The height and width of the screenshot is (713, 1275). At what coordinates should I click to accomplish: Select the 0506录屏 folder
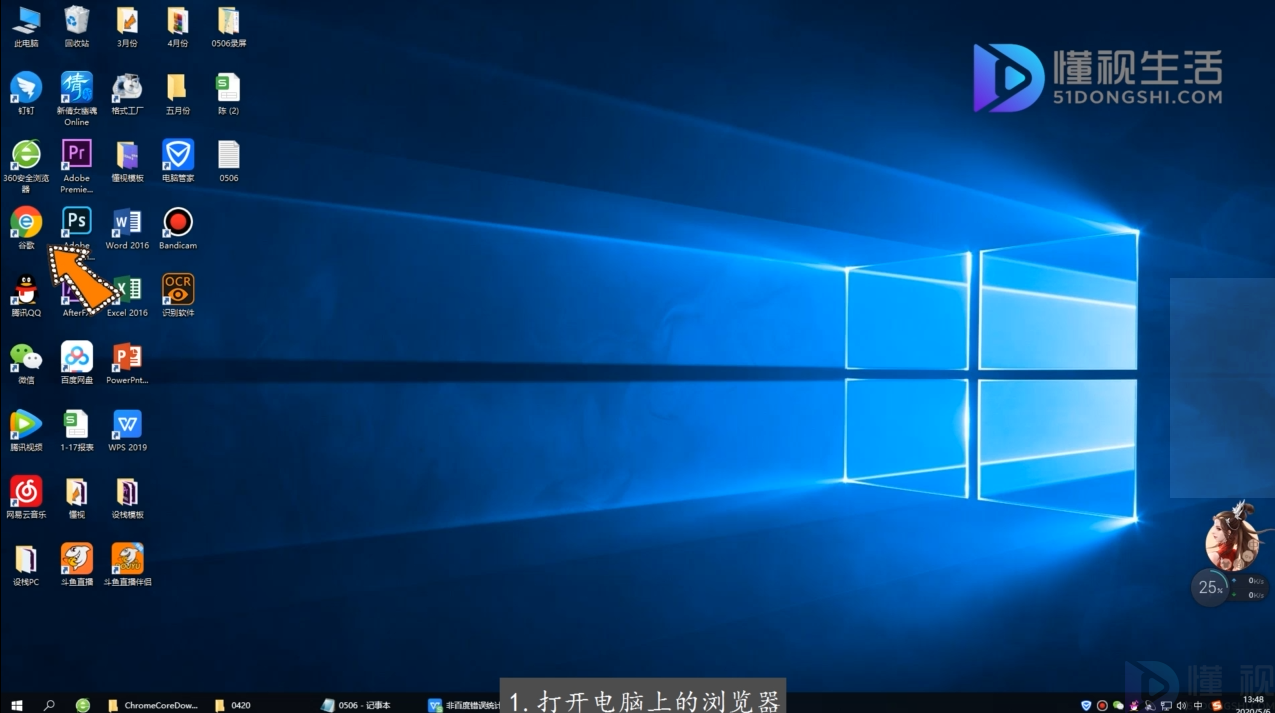[x=229, y=26]
